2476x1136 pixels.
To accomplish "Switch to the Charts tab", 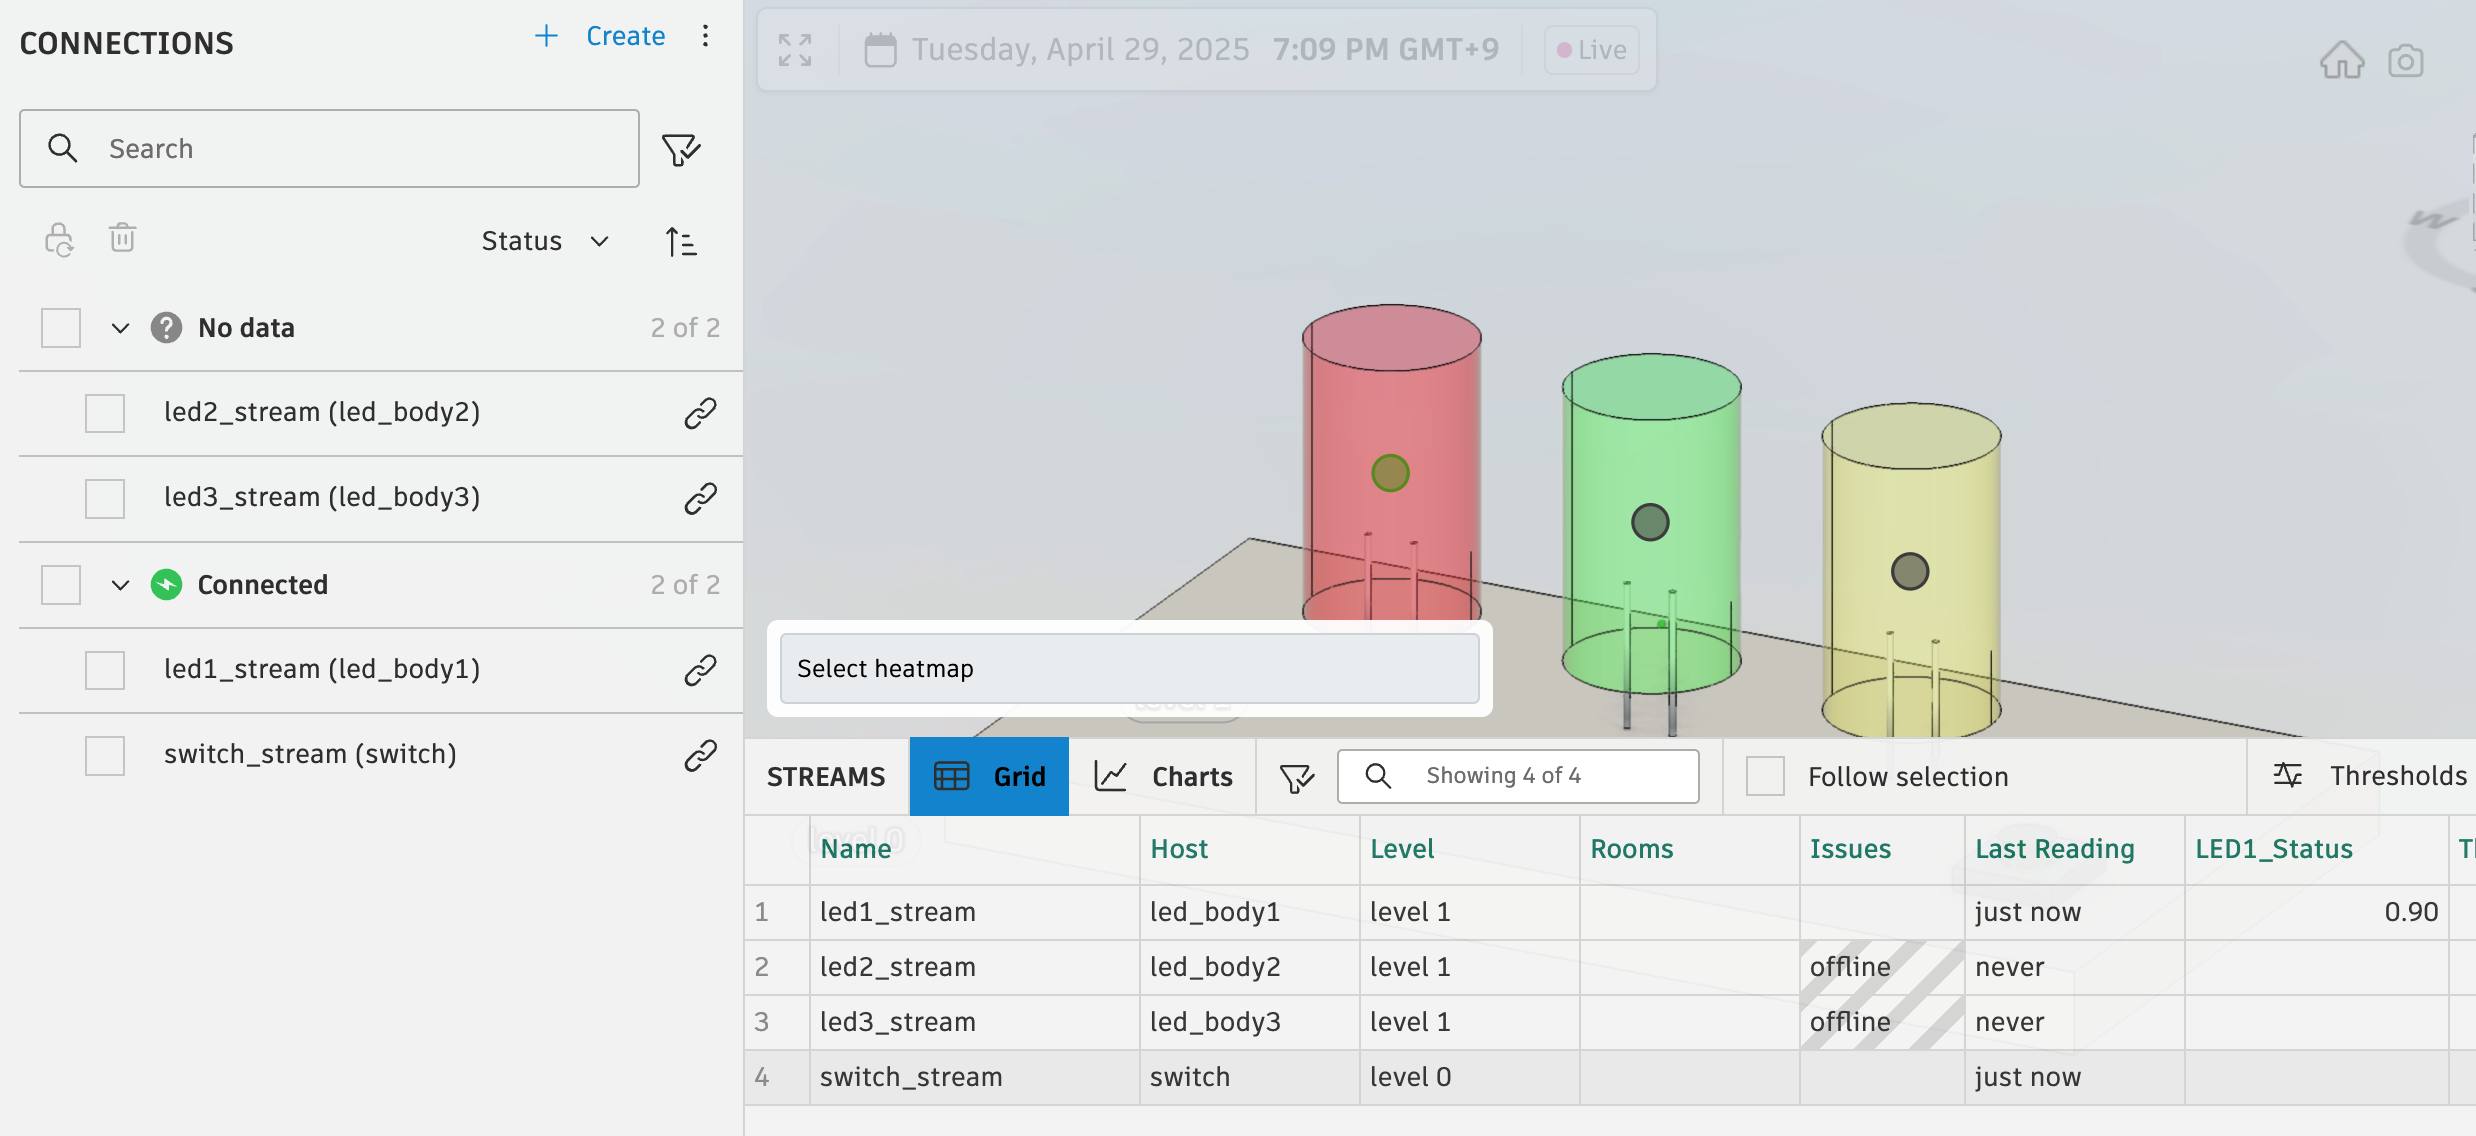I will click(x=1163, y=777).
